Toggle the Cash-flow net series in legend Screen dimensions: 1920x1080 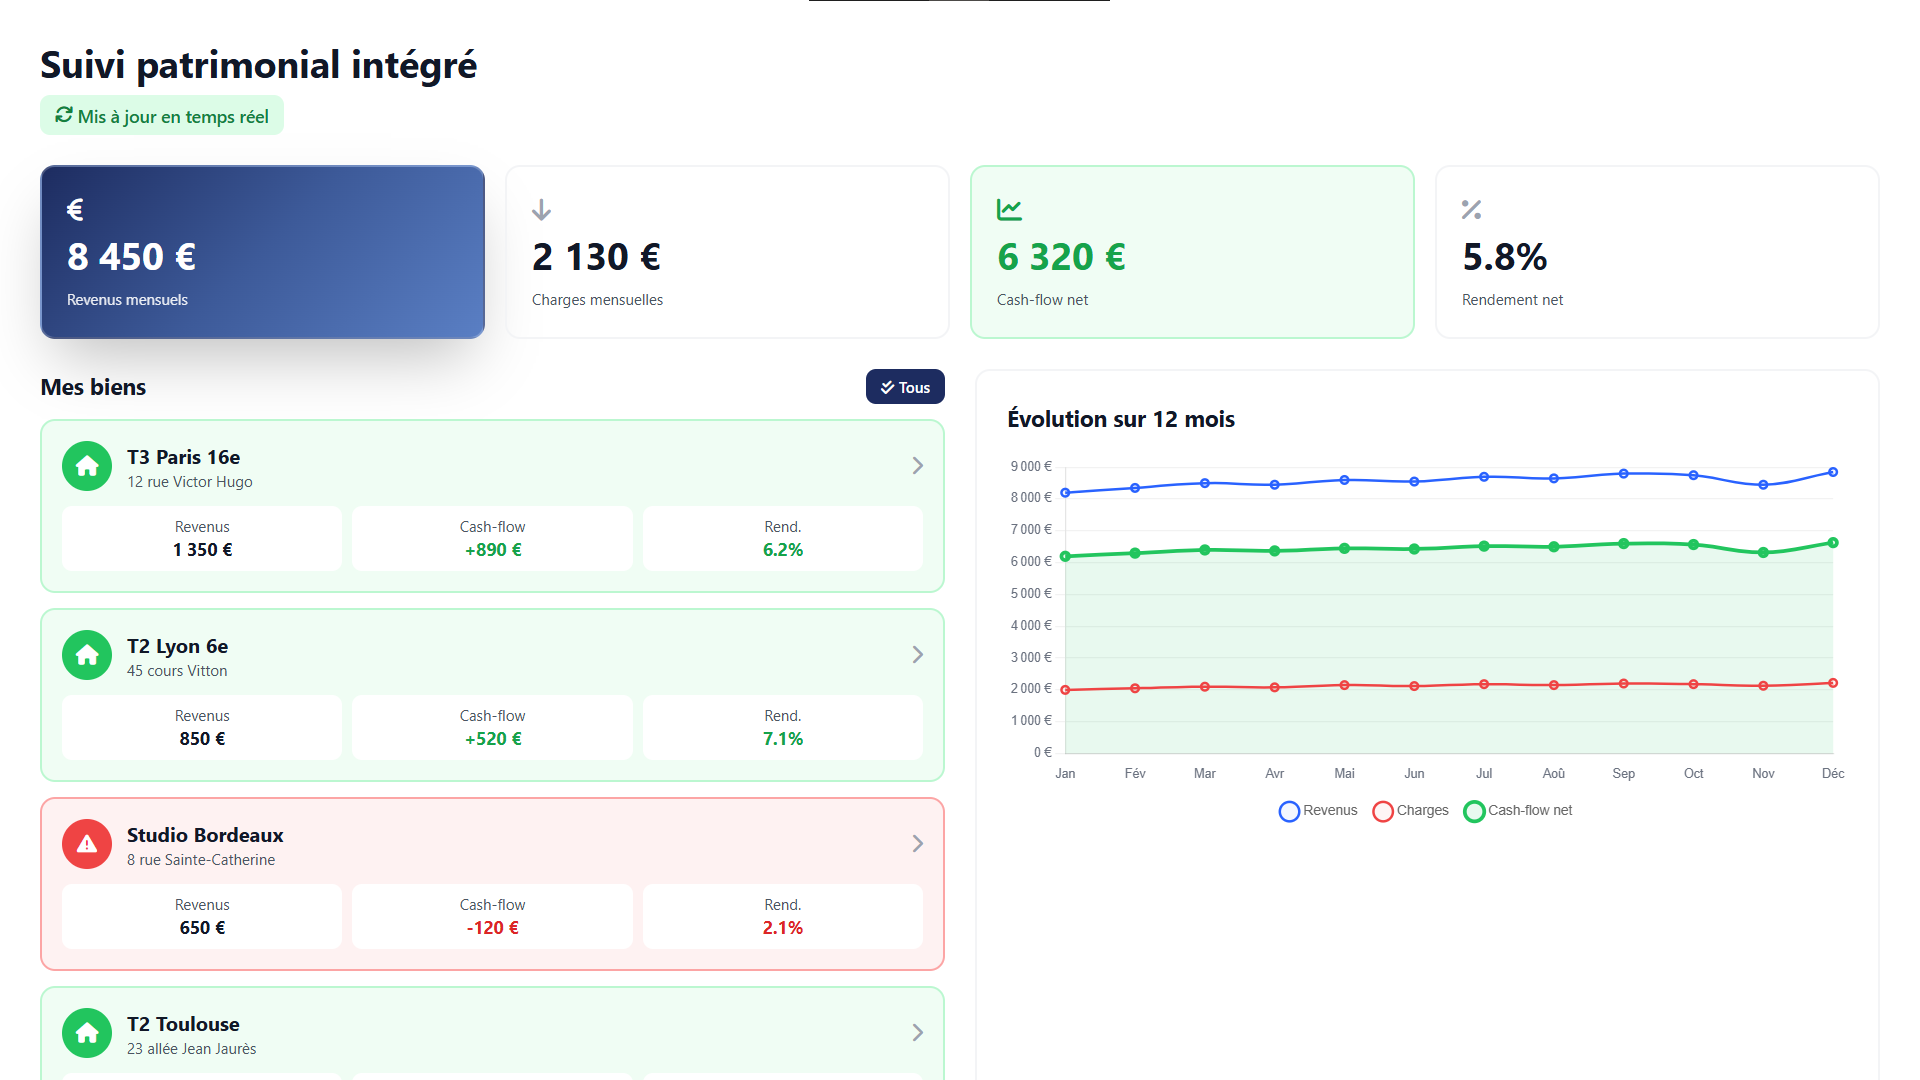pyautogui.click(x=1518, y=811)
